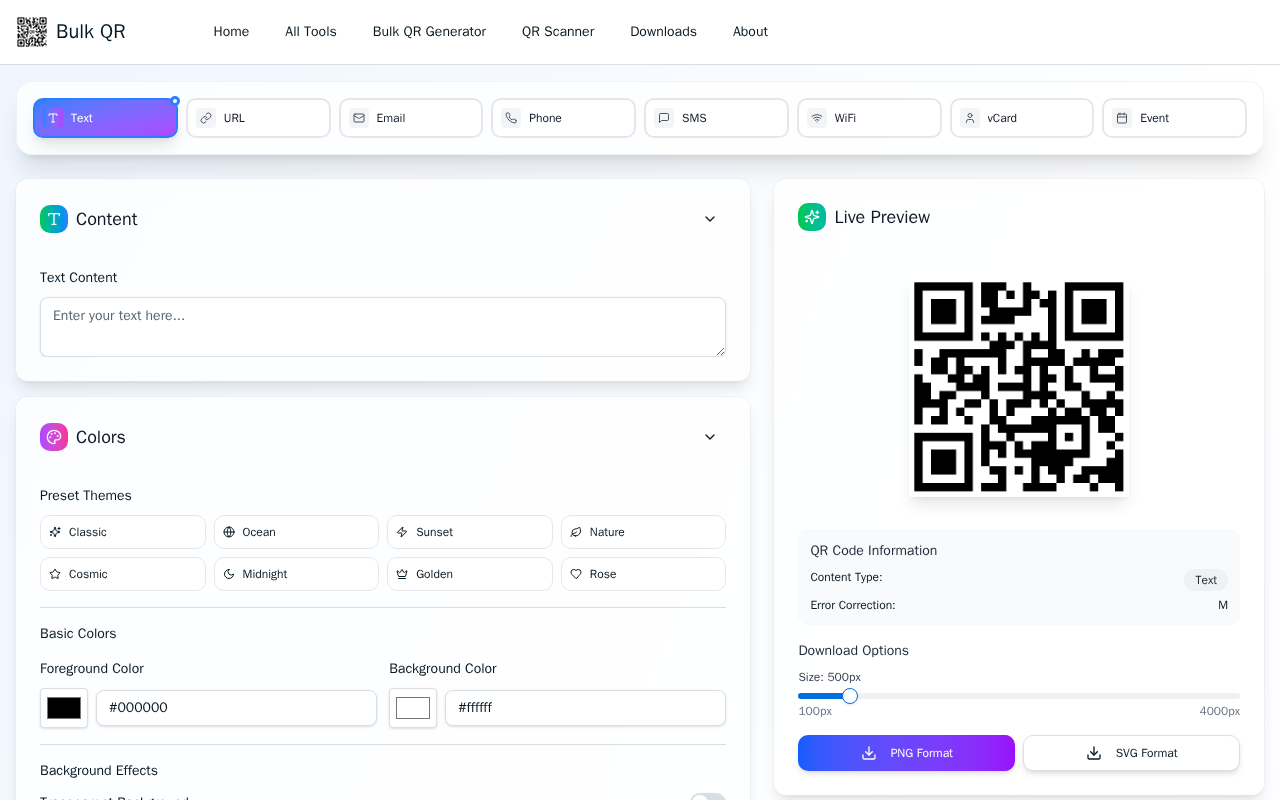
Task: Open the QR Scanner page
Action: 558,32
